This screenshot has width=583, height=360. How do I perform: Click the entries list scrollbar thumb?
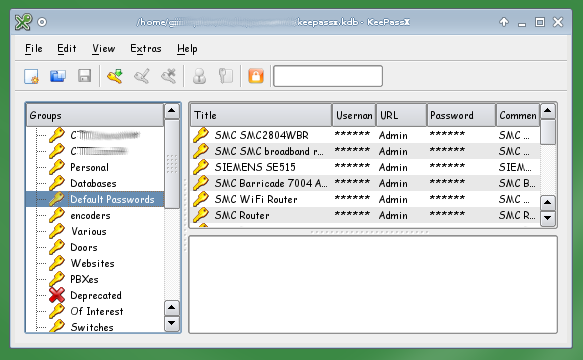[548, 132]
